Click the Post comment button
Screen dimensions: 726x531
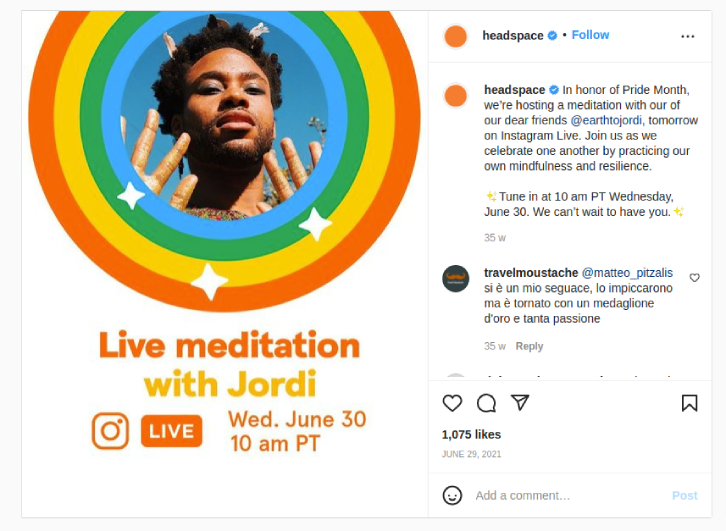[684, 495]
